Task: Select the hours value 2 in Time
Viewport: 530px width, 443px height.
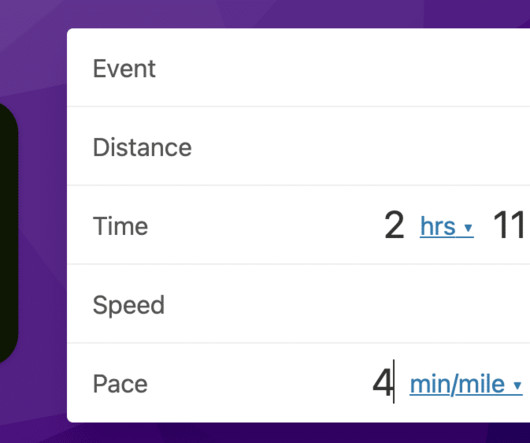Action: tap(394, 225)
